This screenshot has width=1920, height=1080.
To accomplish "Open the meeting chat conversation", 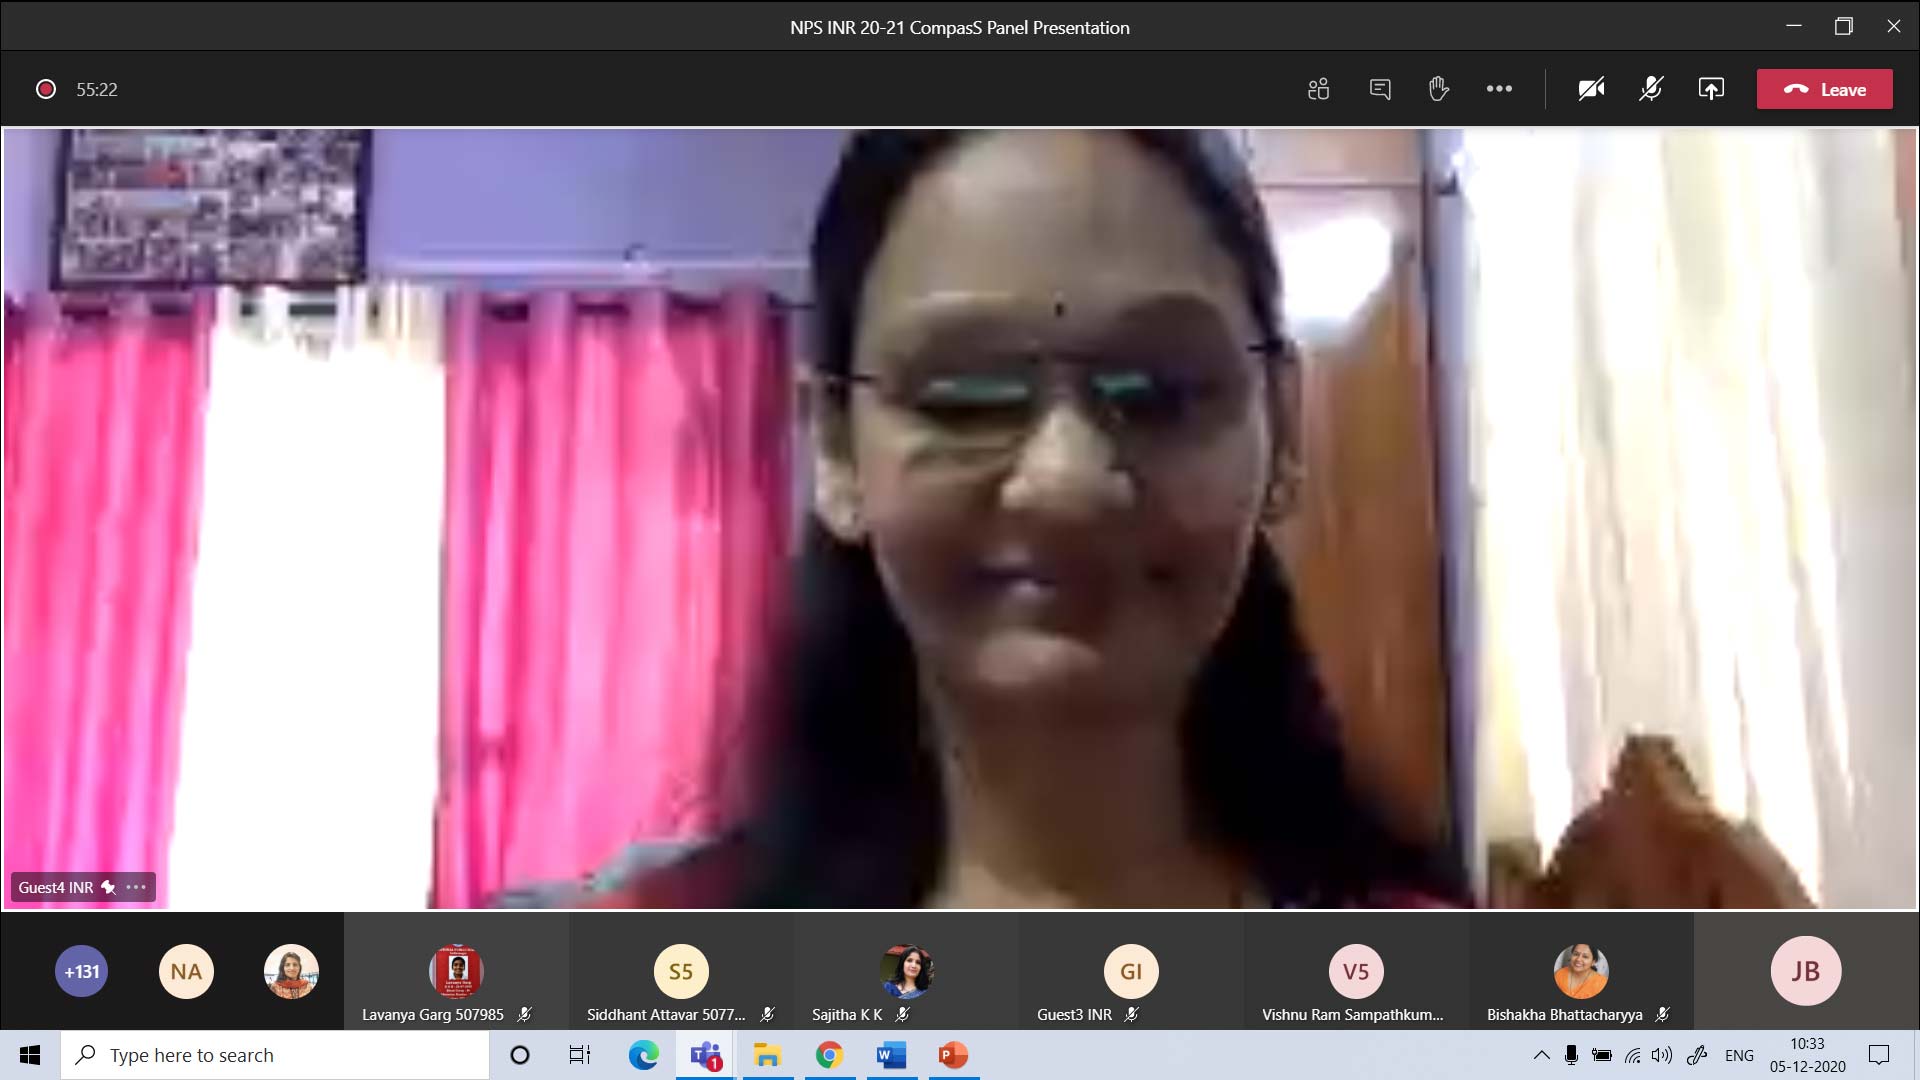I will point(1380,89).
